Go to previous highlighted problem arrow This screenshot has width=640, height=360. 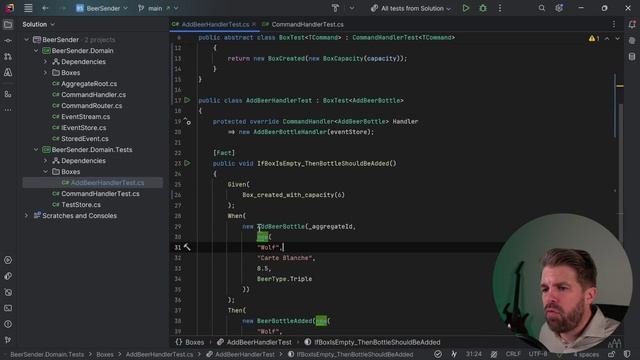[x=607, y=38]
